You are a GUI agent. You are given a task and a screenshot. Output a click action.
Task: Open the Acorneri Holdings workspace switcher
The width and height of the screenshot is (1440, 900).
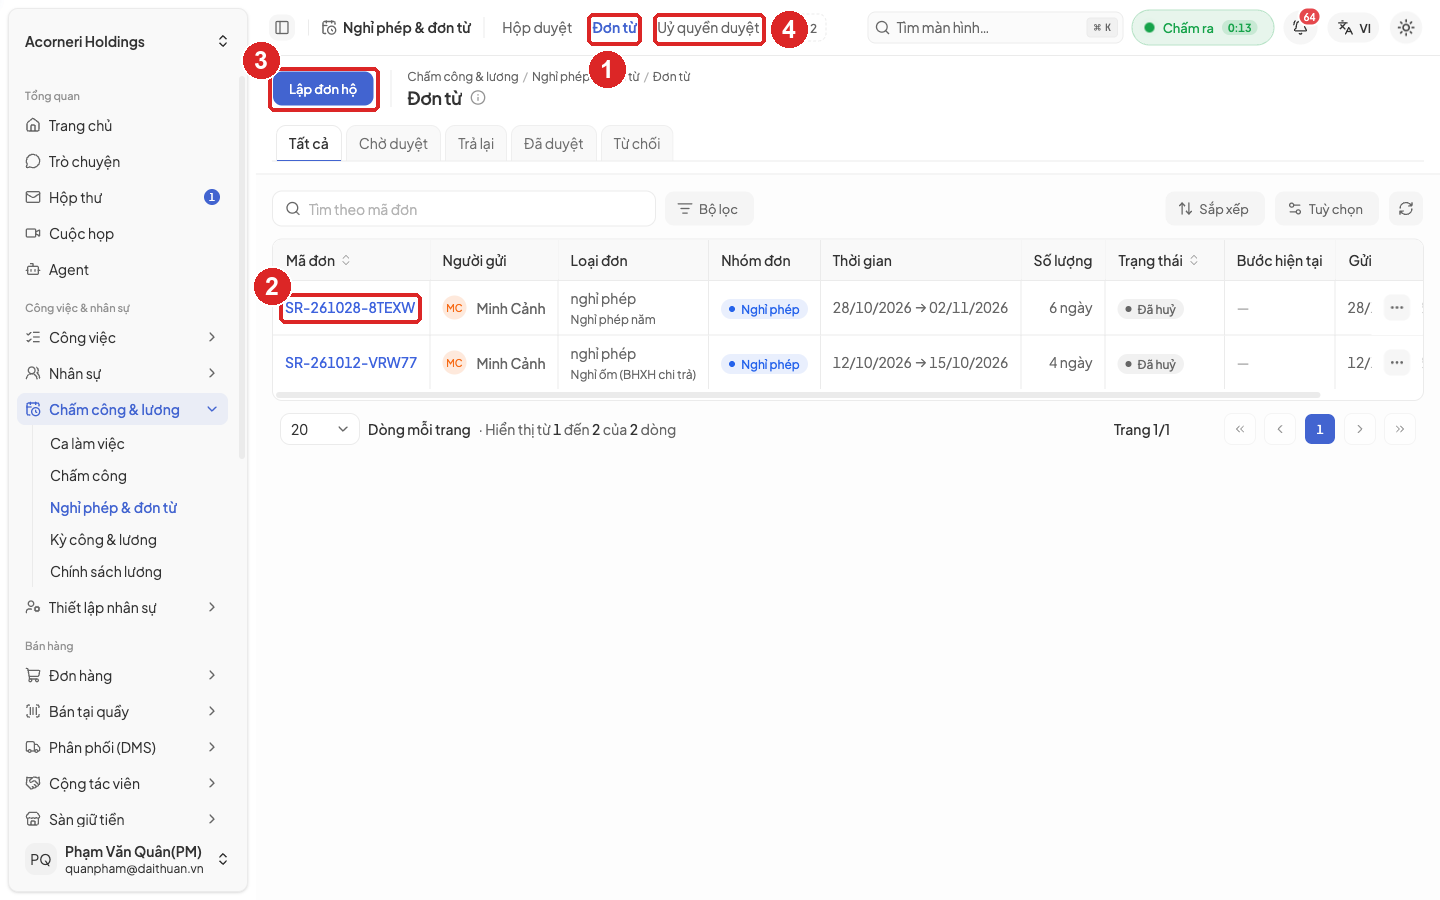[x=126, y=42]
